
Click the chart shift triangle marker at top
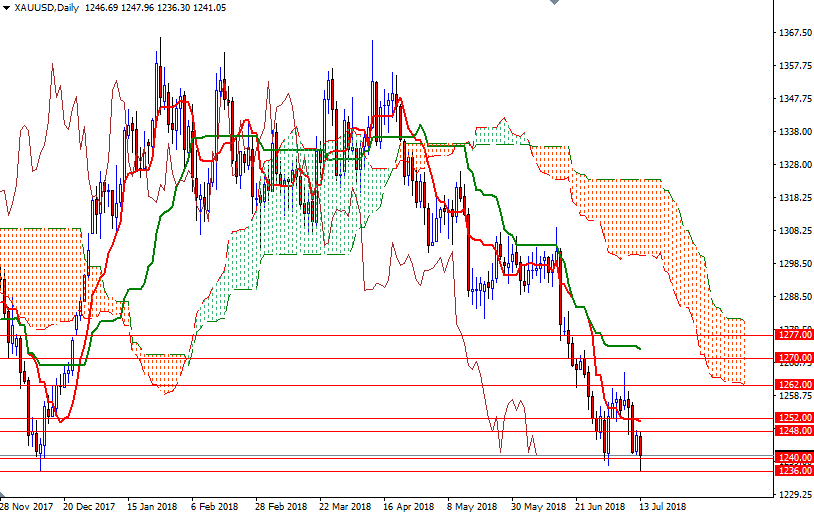click(554, 2)
